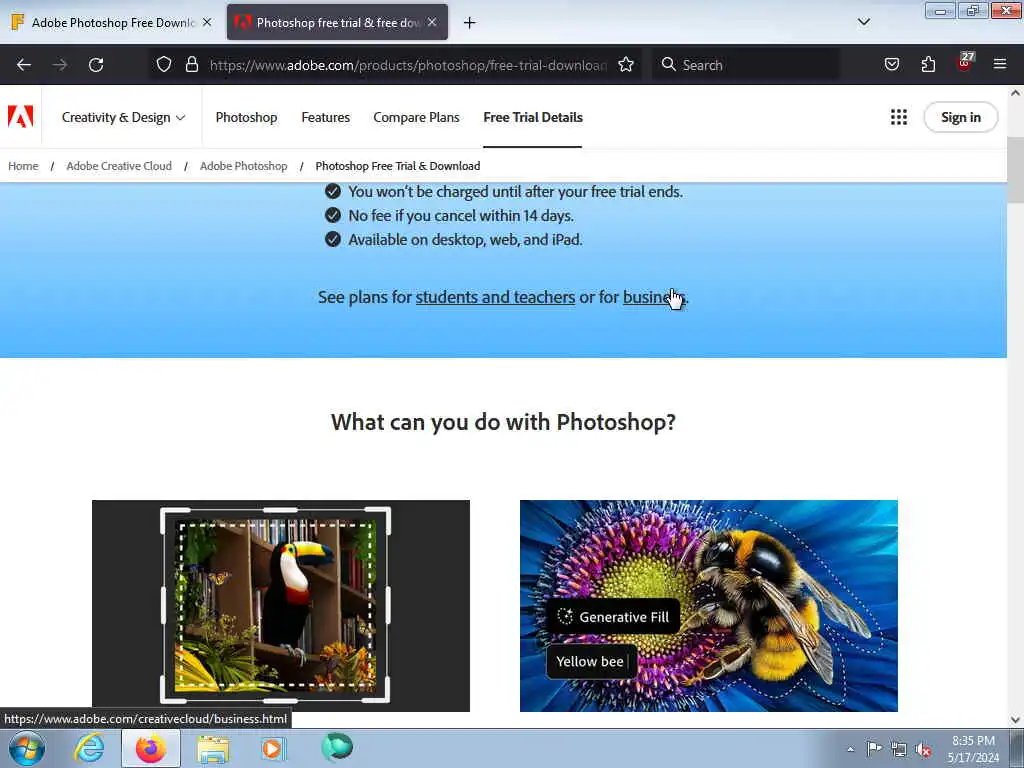Follow the business plans link

coord(654,297)
